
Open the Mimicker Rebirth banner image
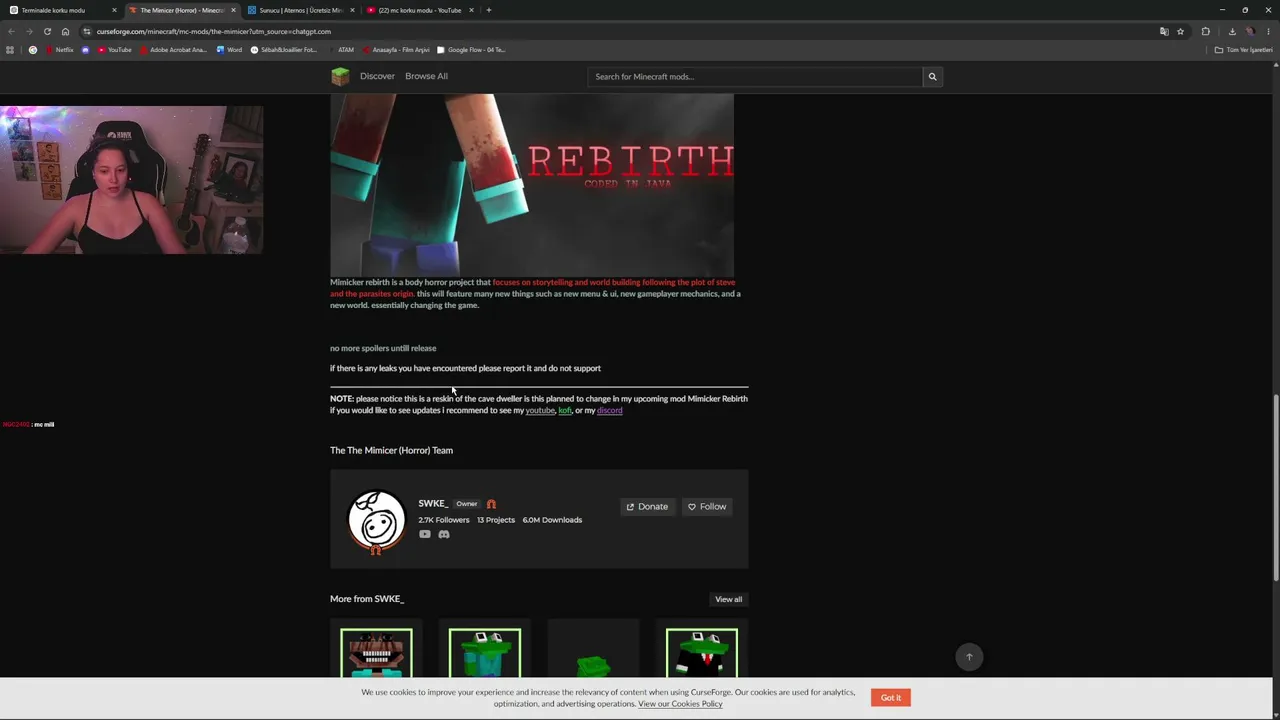coord(532,185)
